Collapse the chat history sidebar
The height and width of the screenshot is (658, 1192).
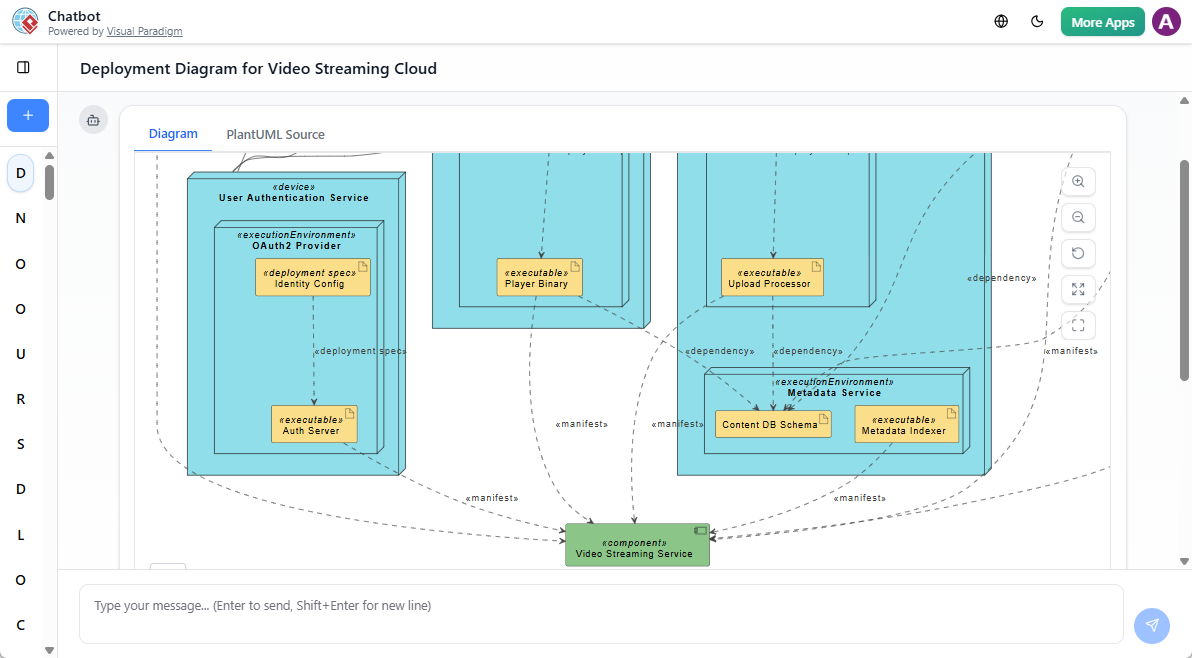pyautogui.click(x=25, y=67)
